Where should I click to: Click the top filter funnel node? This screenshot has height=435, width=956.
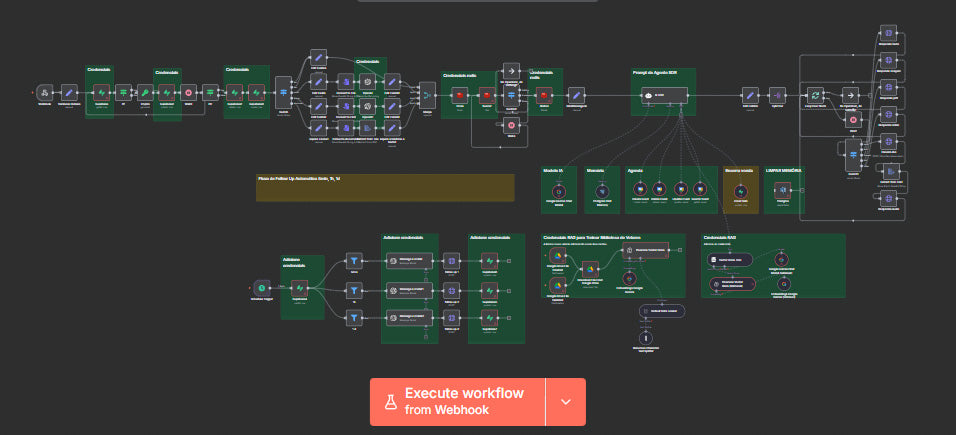(x=353, y=260)
